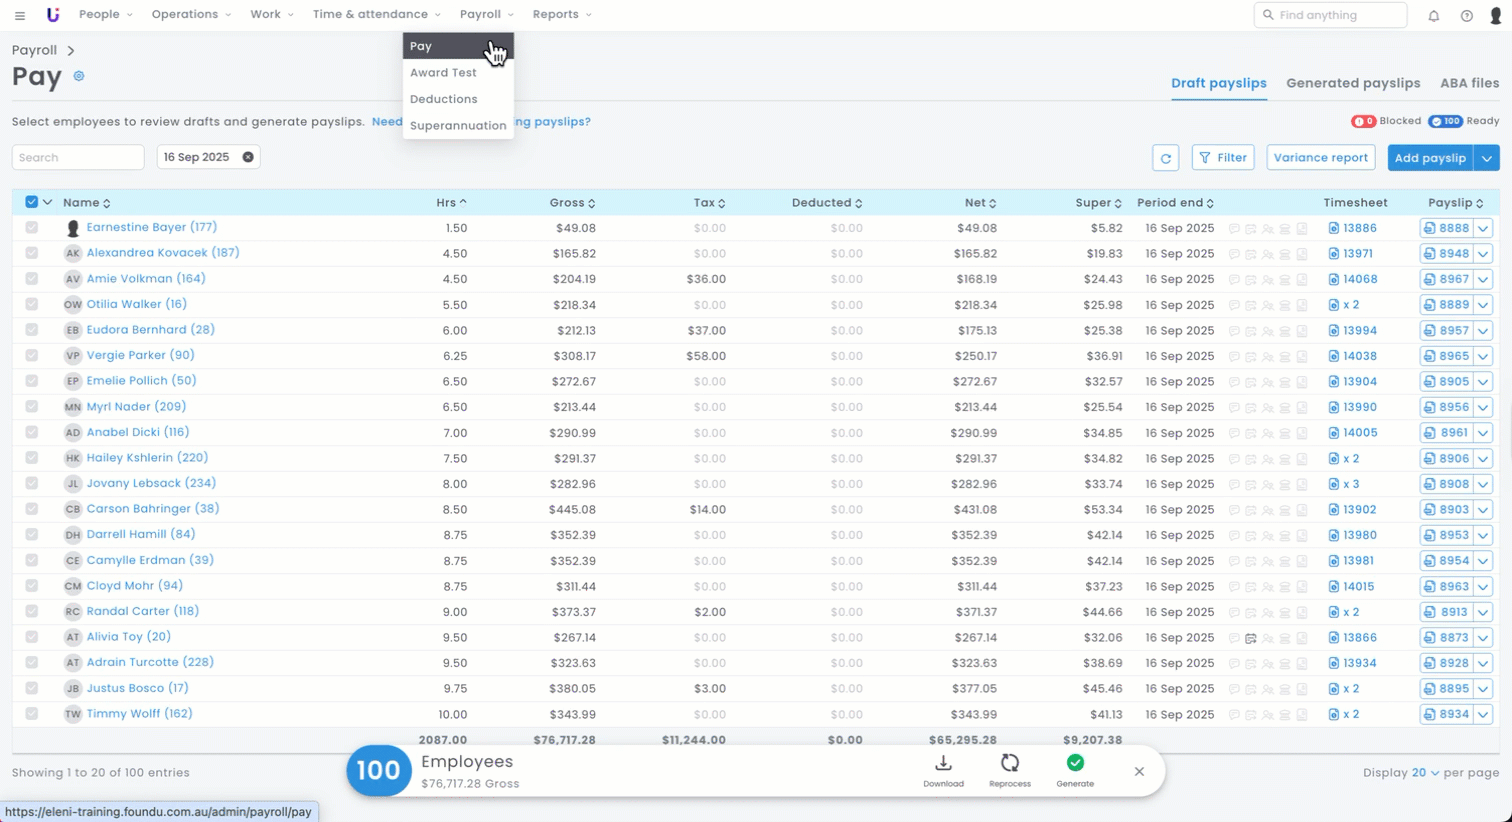This screenshot has height=822, width=1512.
Task: Uncheck the Earnestine Bayer row checkbox
Action: 32,228
